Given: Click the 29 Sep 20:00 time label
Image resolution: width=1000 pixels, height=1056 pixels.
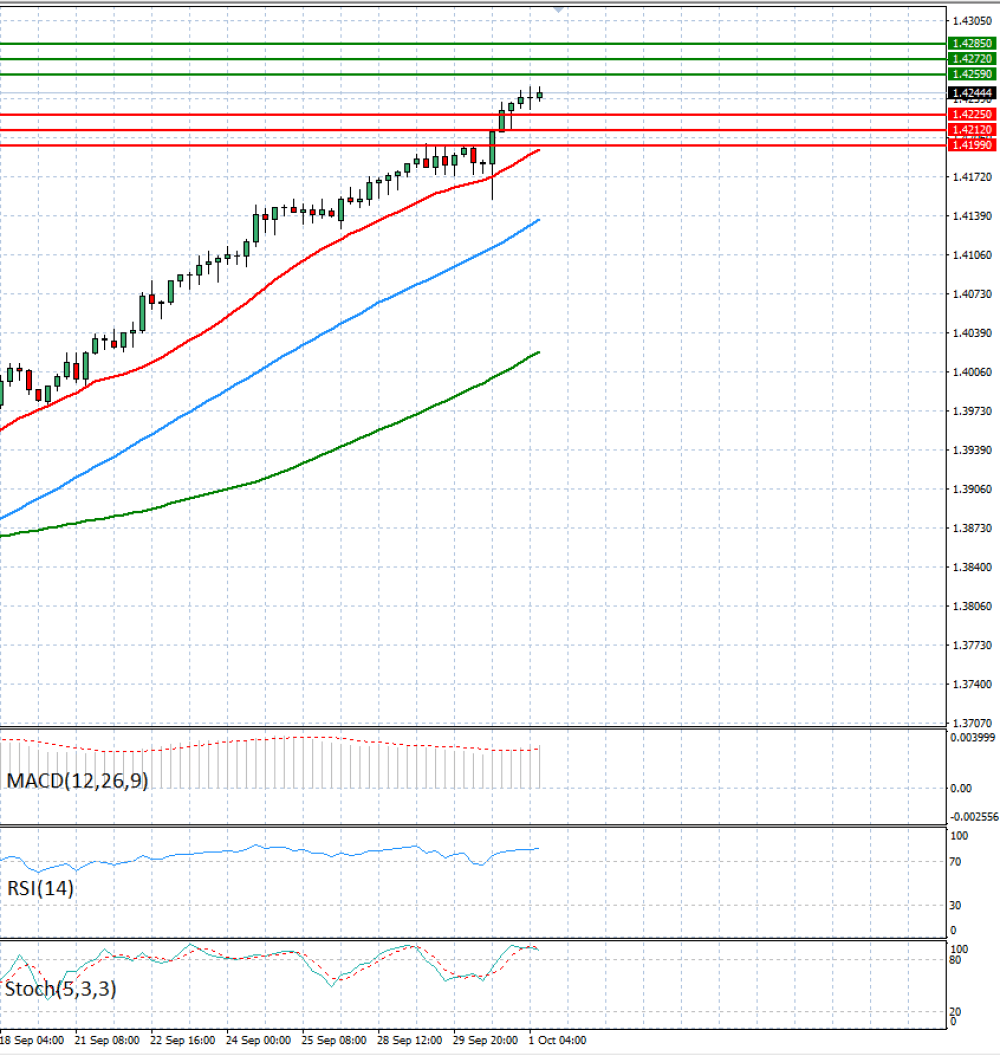Looking at the screenshot, I should click(485, 1041).
